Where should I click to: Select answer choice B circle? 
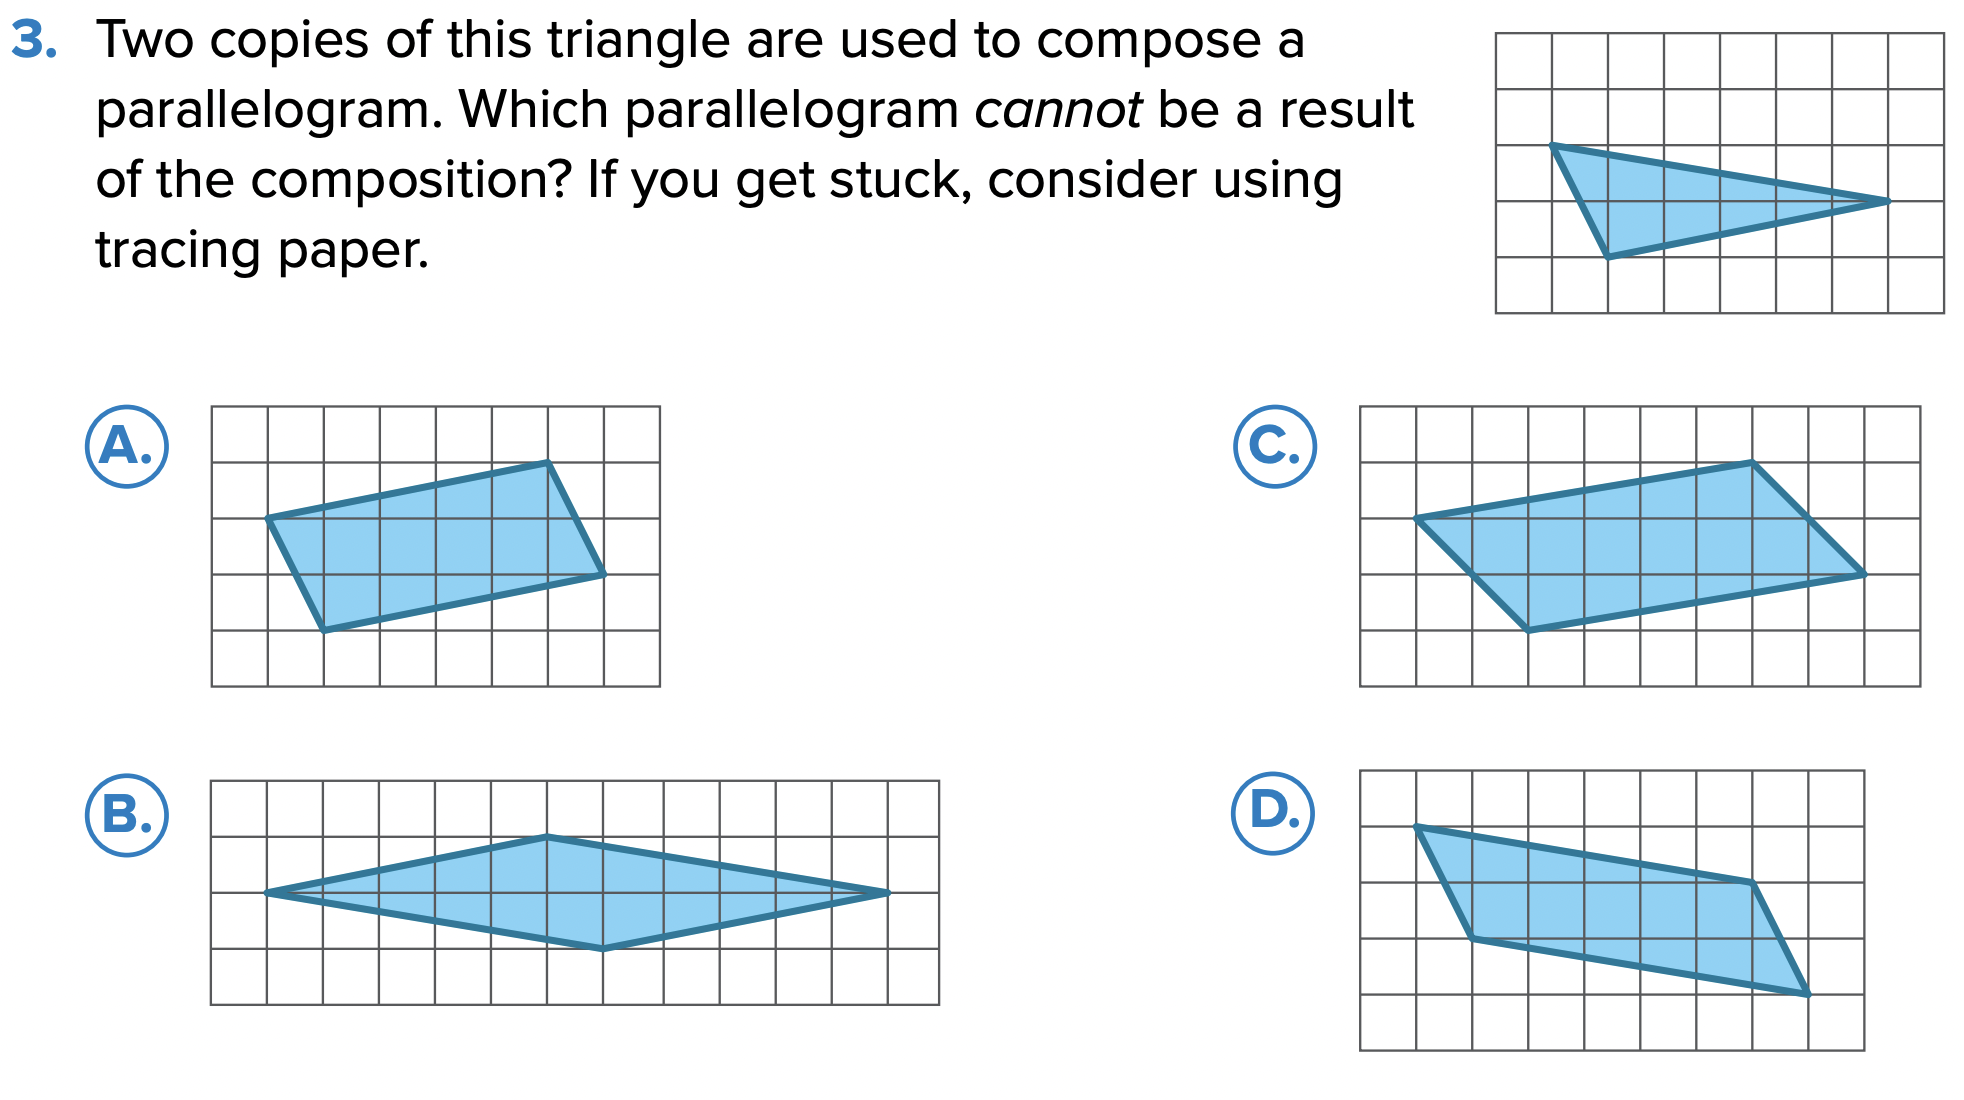coord(126,815)
